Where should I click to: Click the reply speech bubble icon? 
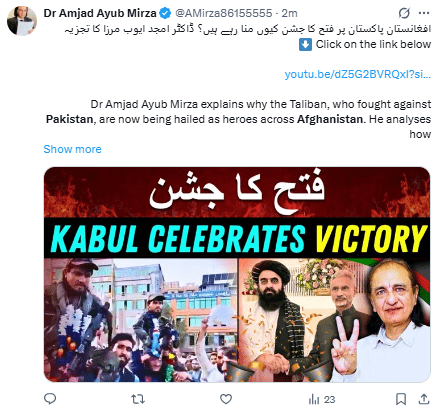click(x=50, y=399)
